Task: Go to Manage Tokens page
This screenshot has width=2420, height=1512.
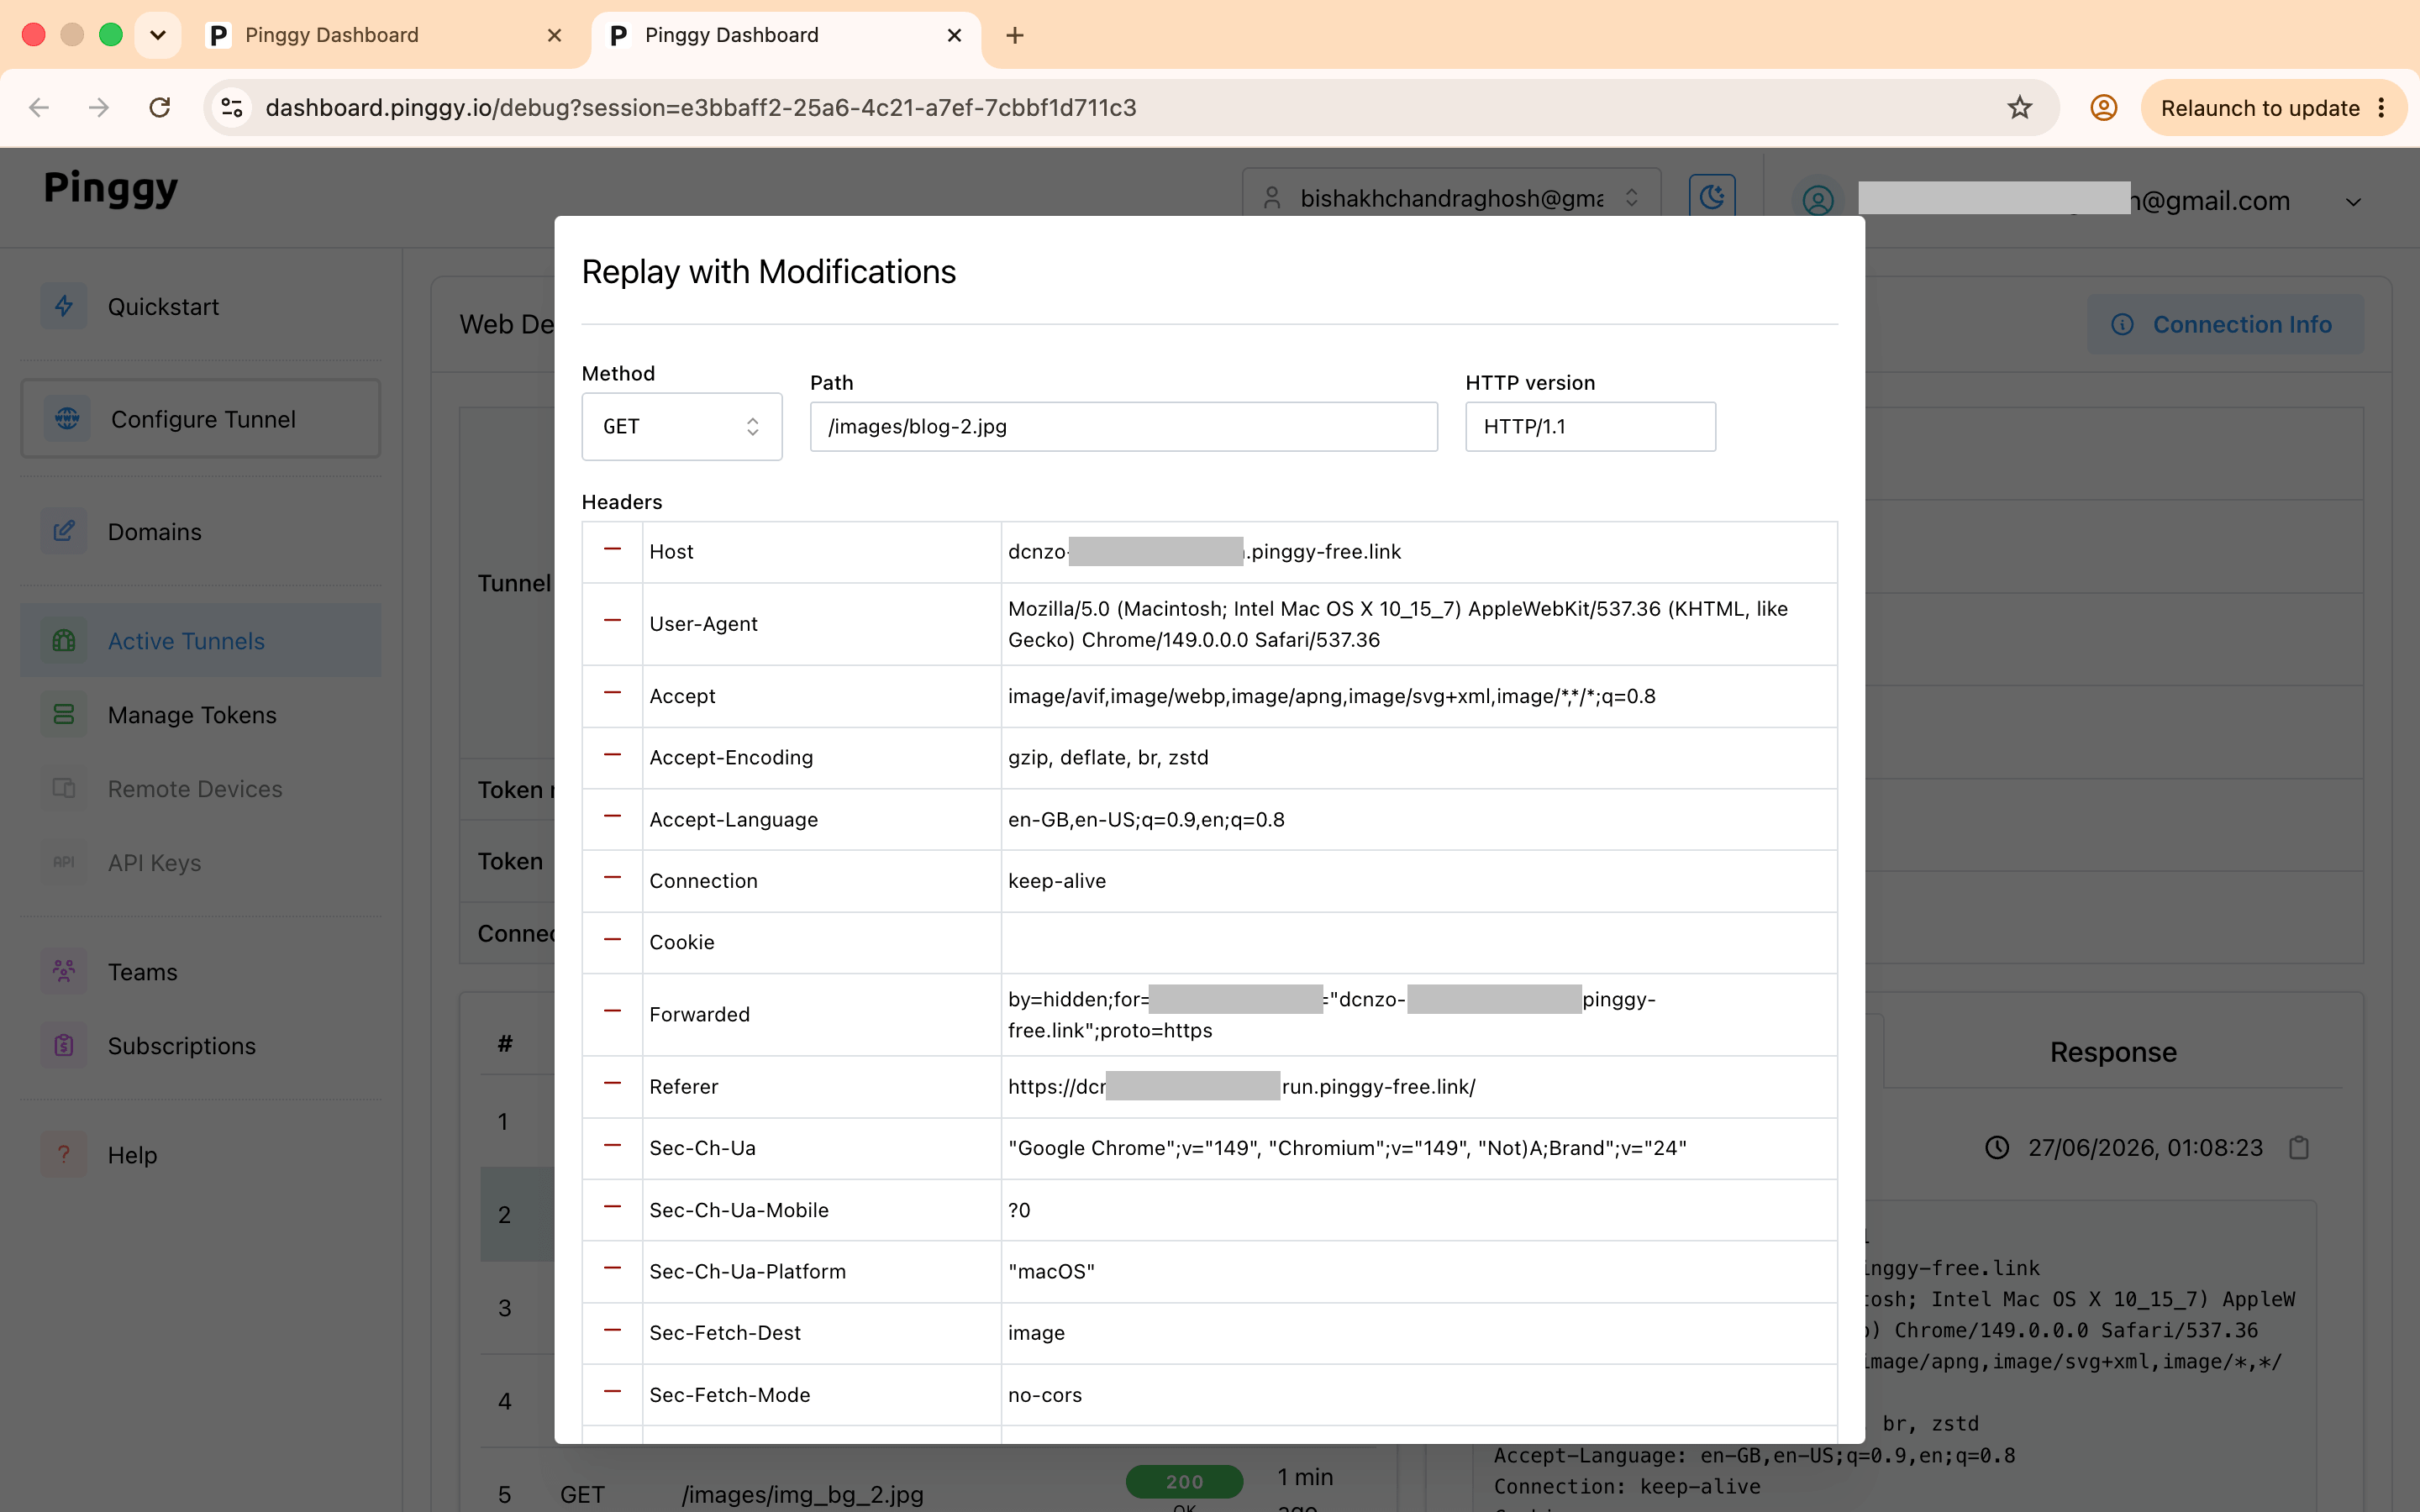Action: point(201,715)
